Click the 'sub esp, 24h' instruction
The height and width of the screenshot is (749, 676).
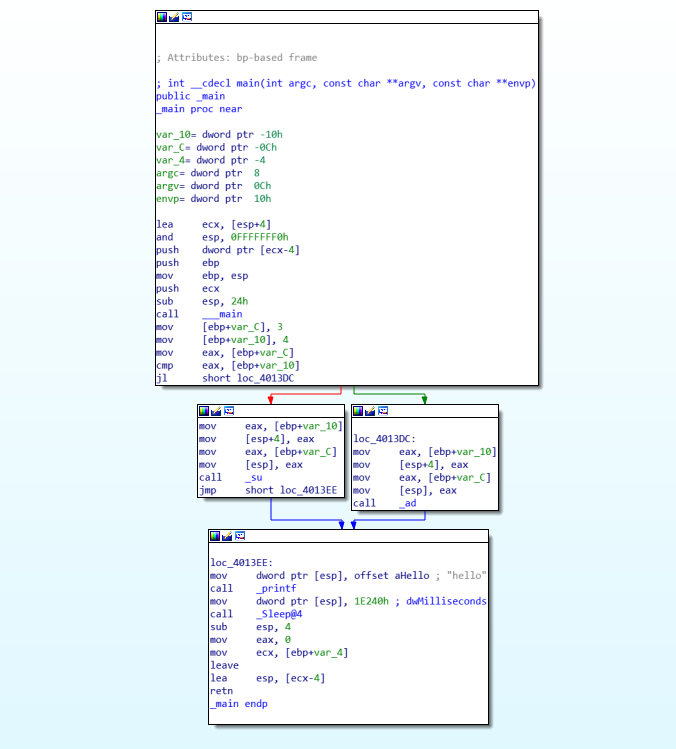click(202, 302)
